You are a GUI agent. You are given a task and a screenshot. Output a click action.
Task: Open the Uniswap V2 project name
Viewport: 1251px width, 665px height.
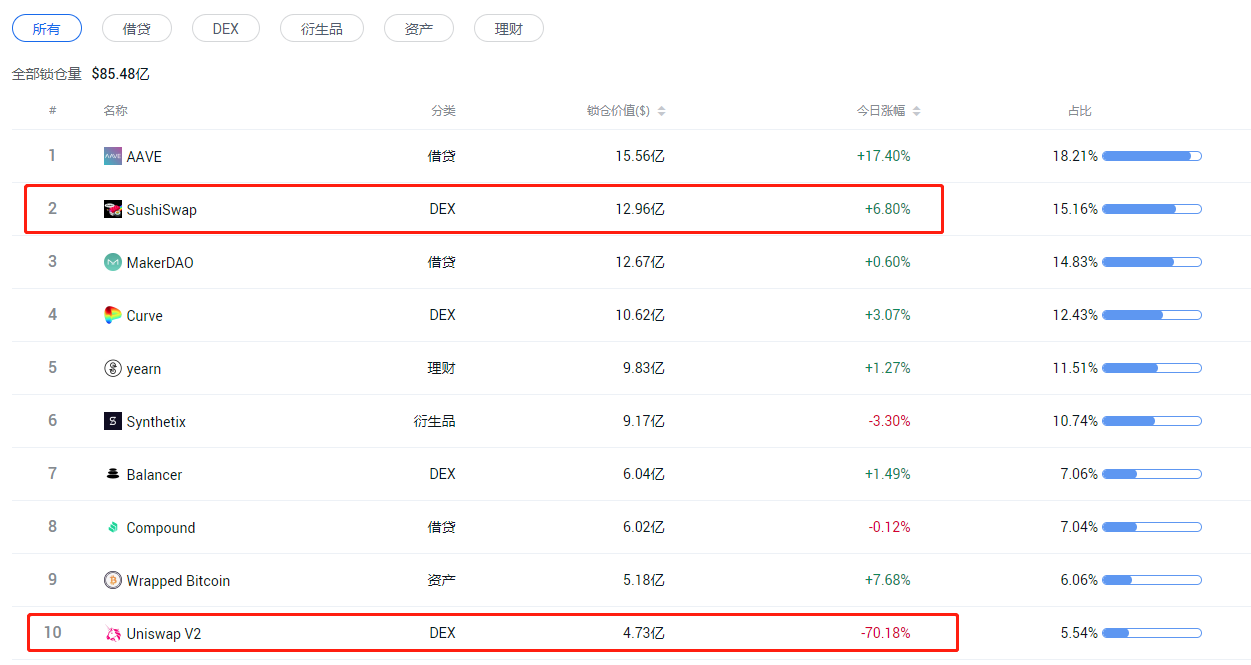tap(164, 634)
